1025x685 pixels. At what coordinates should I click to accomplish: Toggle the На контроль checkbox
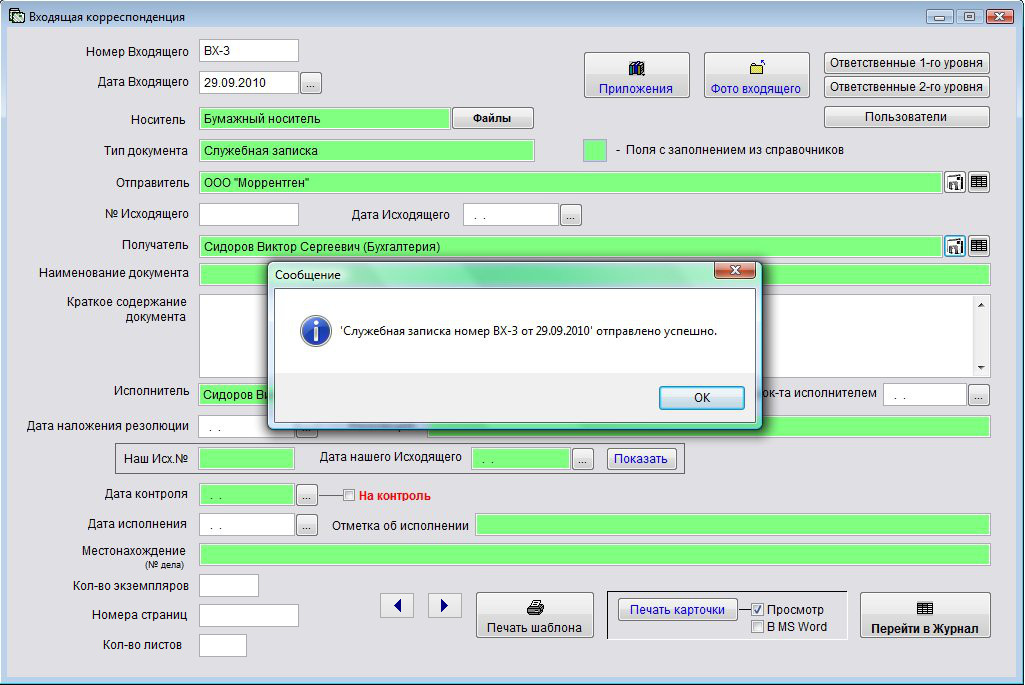[349, 495]
